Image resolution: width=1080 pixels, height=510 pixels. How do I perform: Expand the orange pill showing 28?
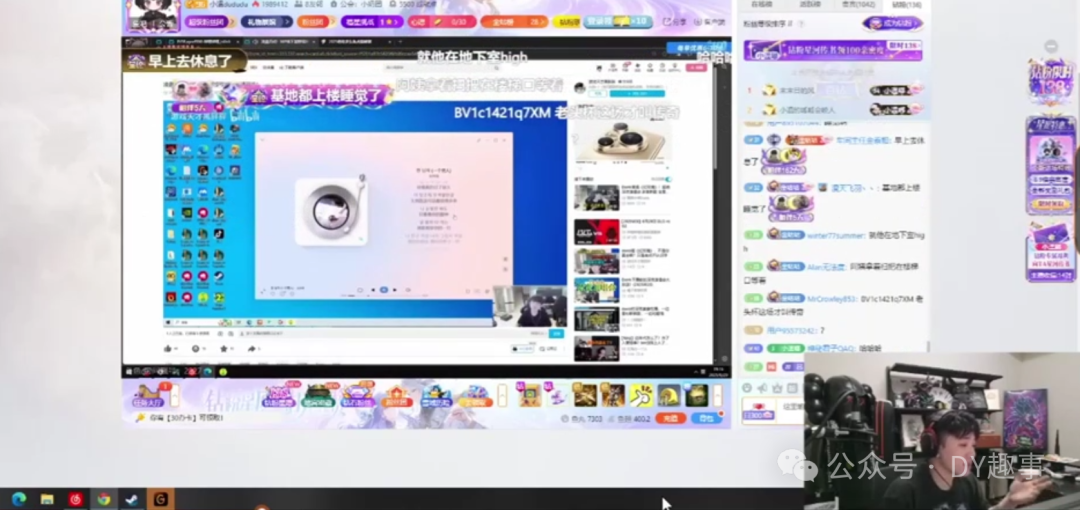pos(515,22)
